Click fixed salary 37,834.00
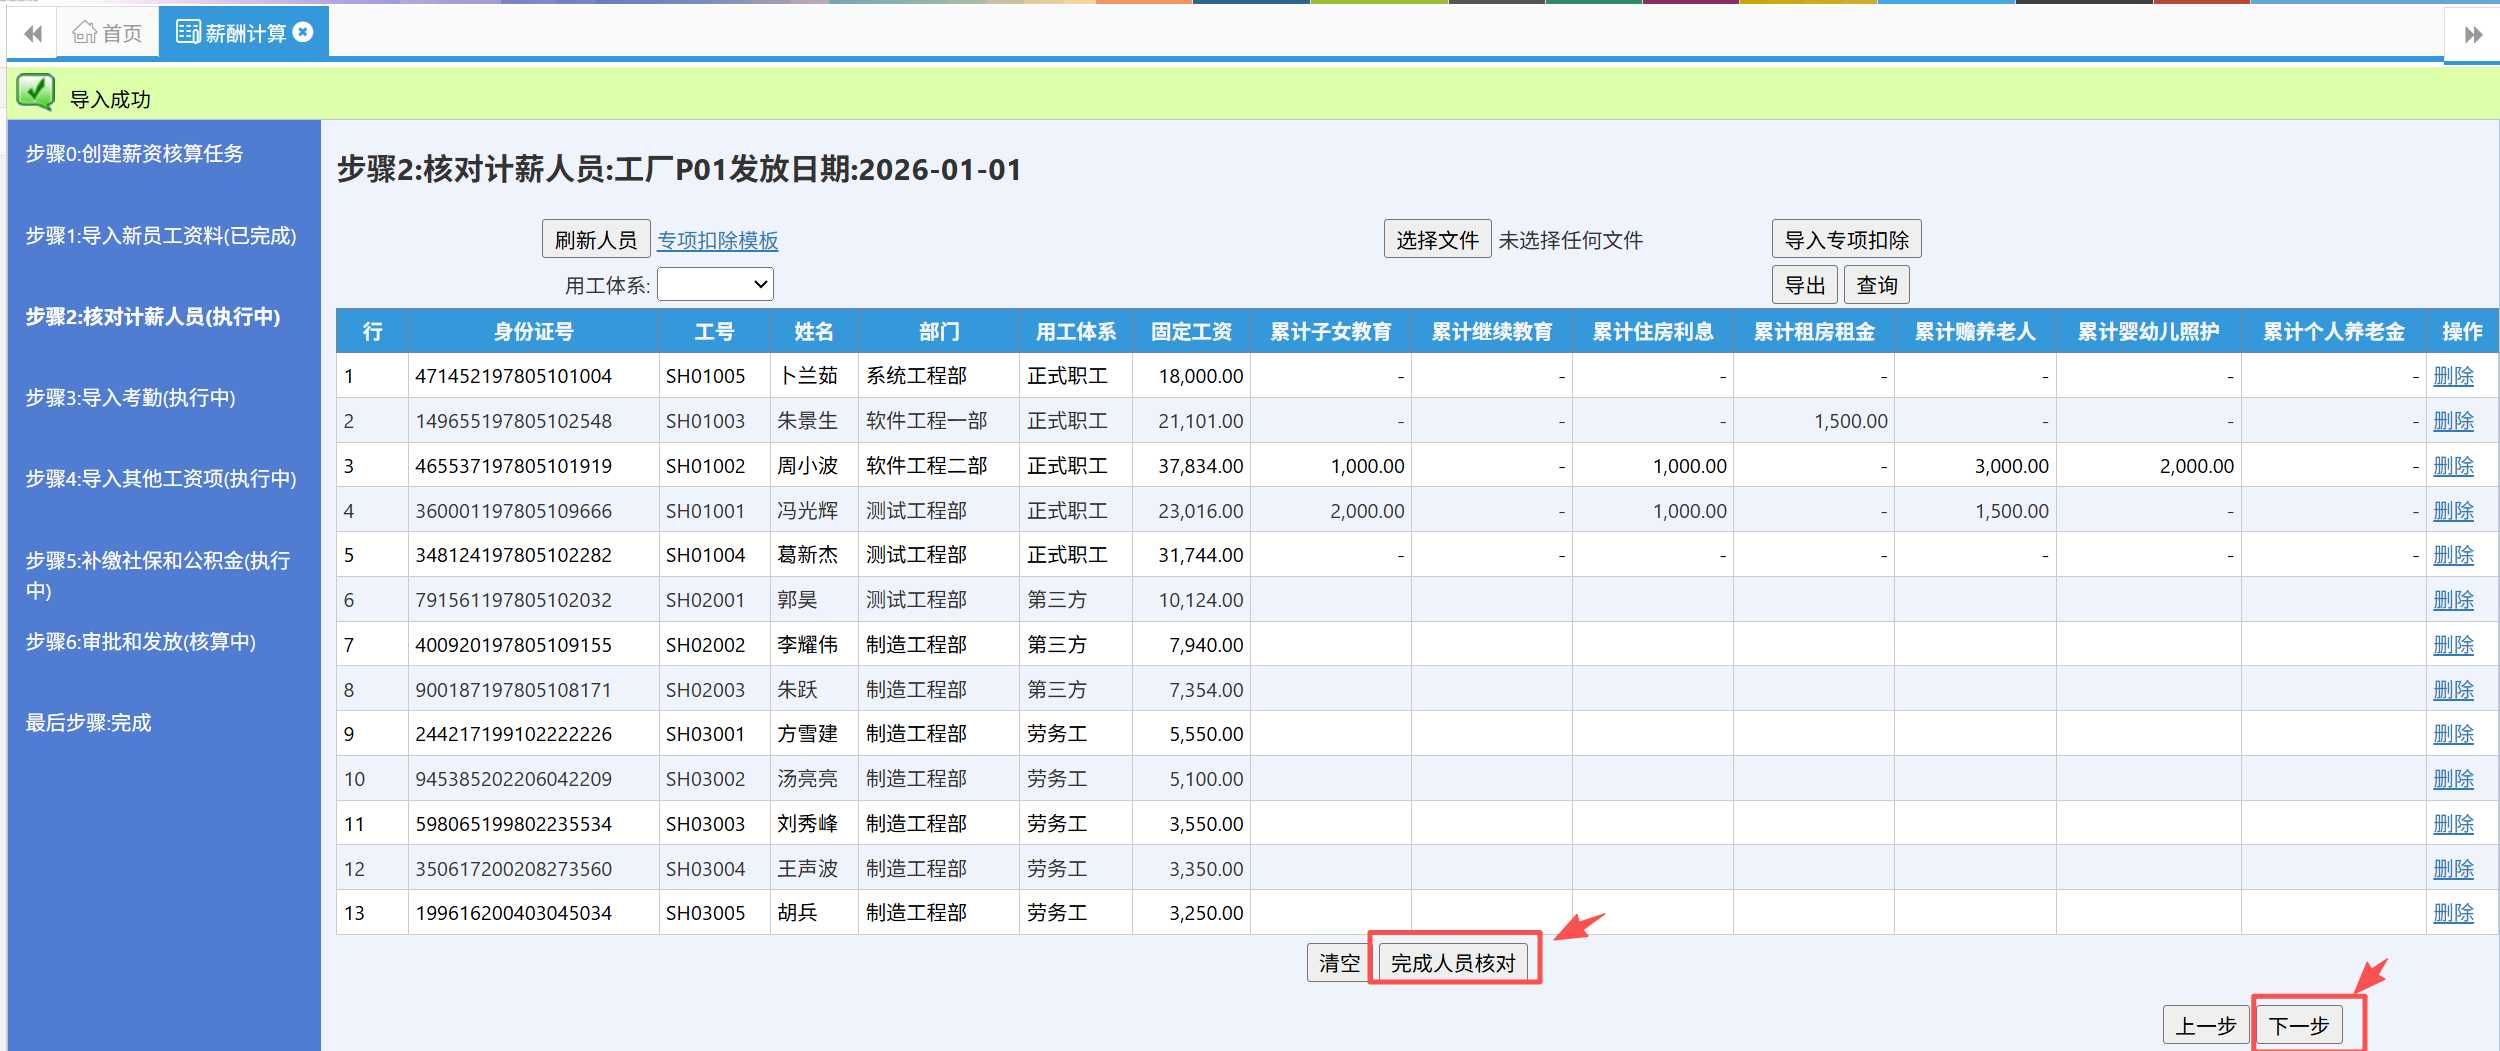This screenshot has width=2500, height=1051. pos(1200,466)
